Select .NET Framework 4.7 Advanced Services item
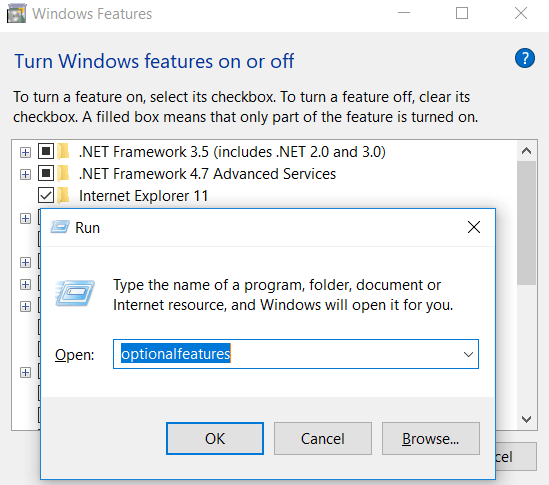 pyautogui.click(x=207, y=174)
